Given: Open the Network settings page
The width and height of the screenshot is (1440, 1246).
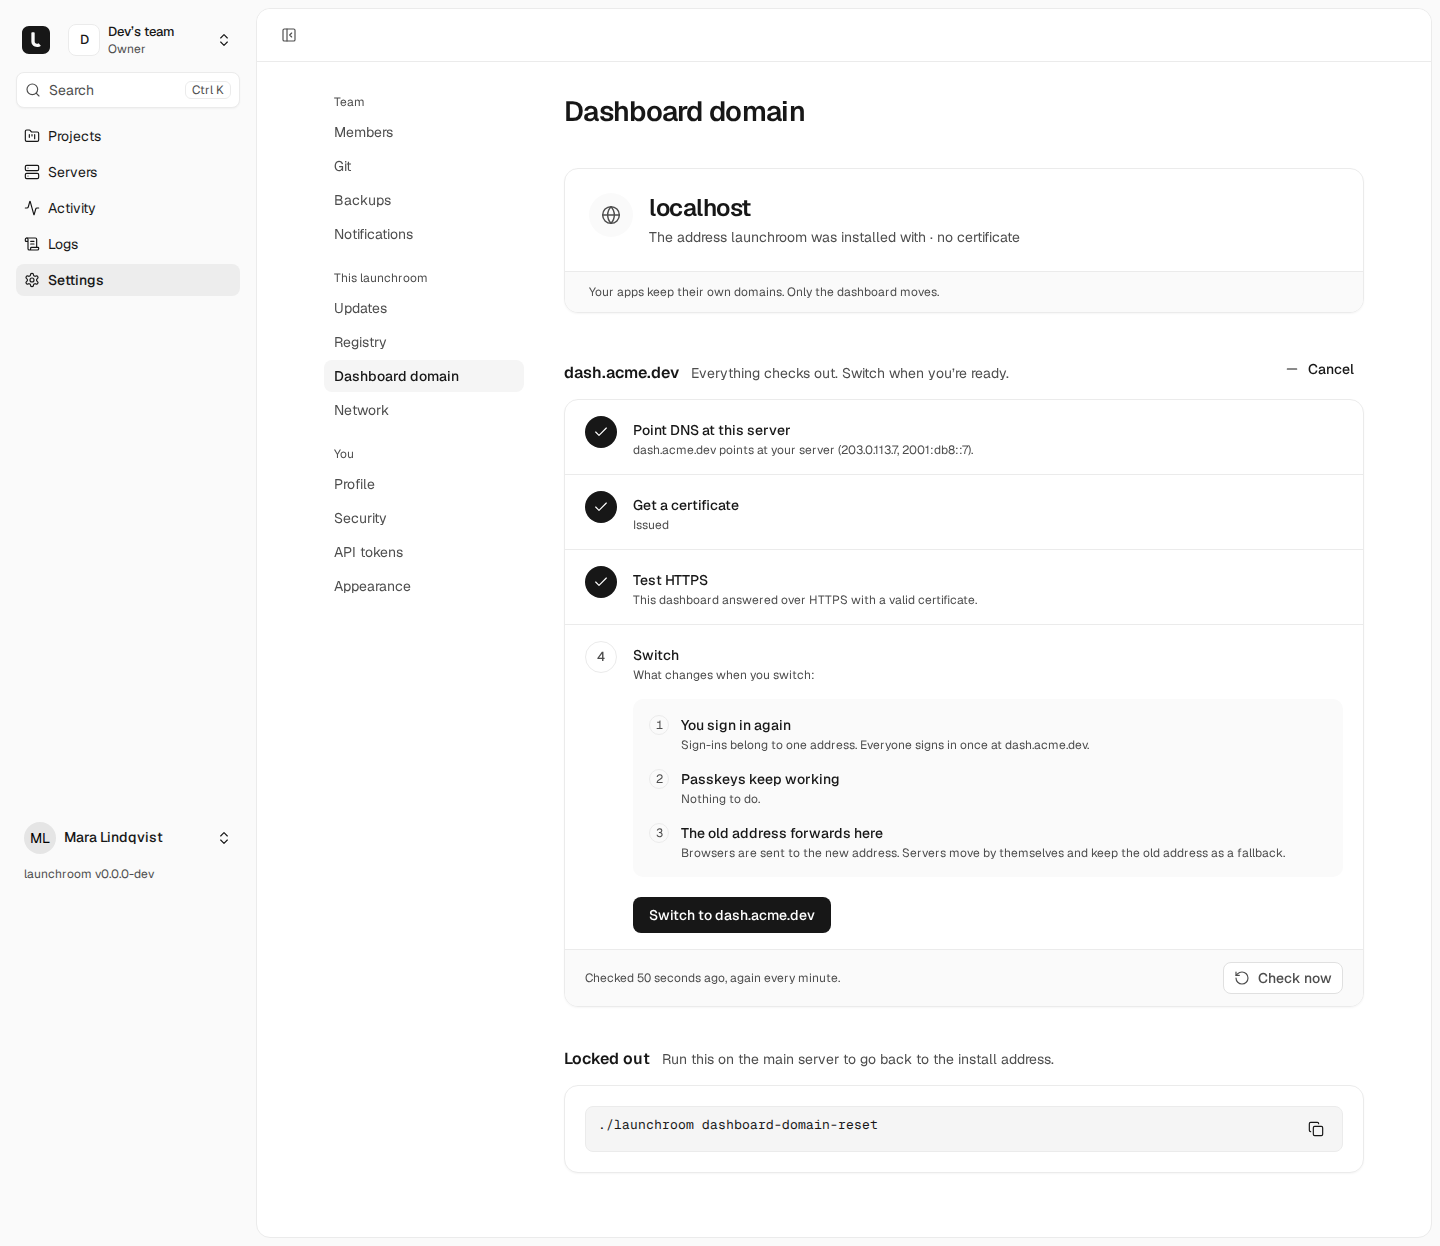Looking at the screenshot, I should tap(424, 410).
